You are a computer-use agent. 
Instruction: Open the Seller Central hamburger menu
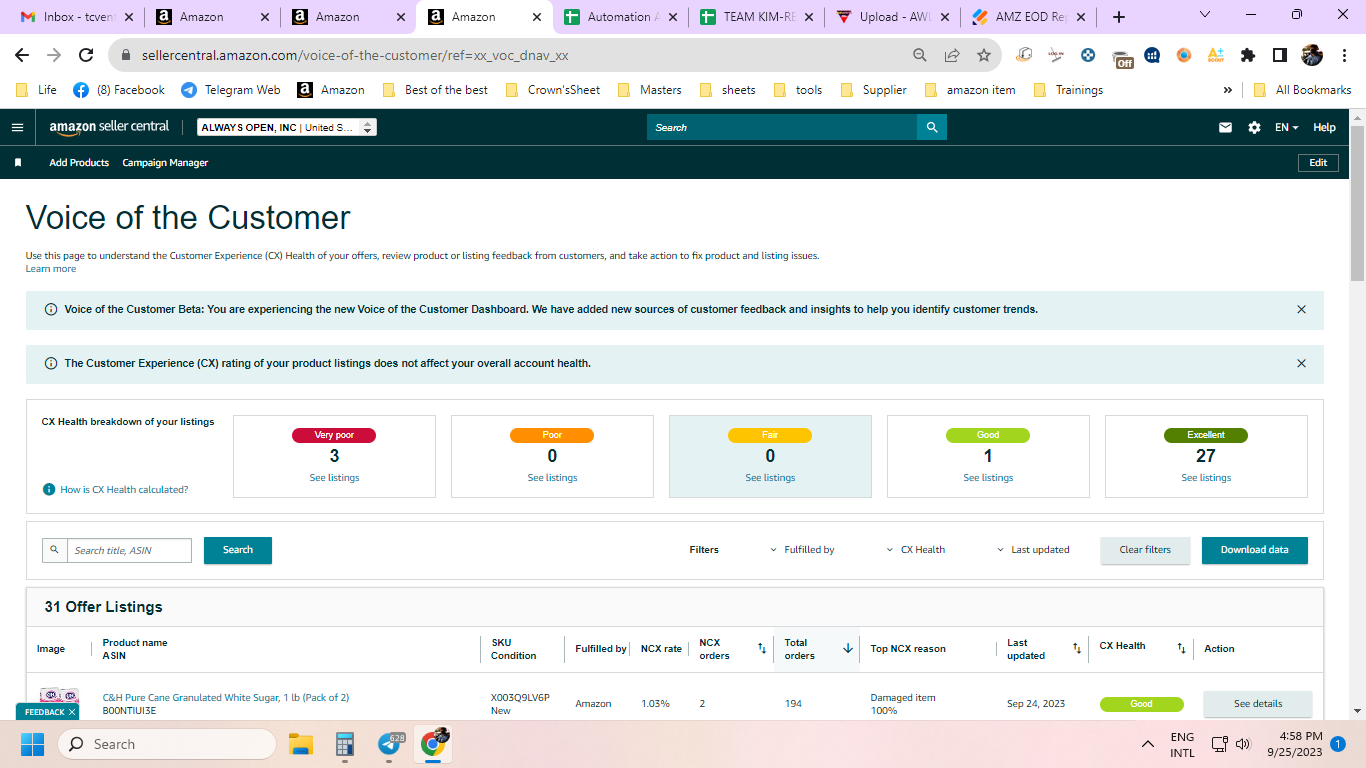point(17,127)
